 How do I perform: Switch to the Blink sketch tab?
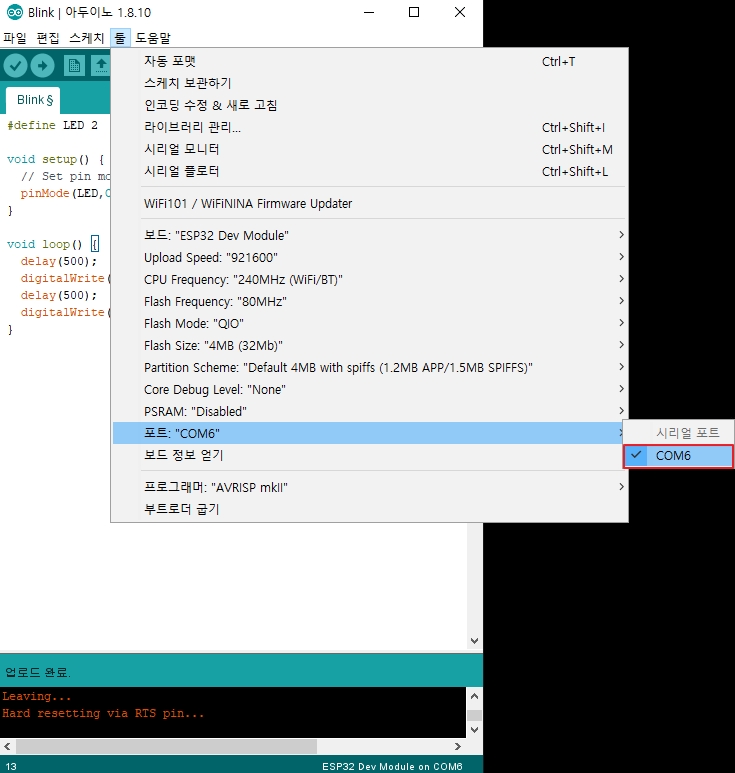[34, 100]
